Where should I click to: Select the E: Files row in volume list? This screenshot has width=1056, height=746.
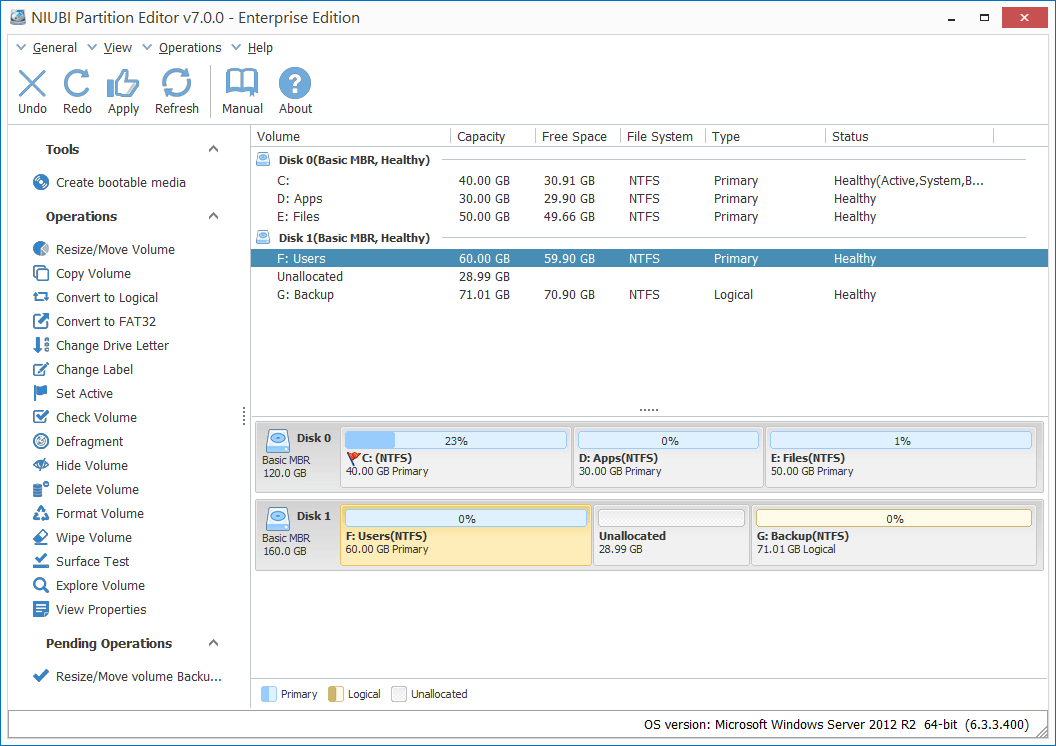(x=649, y=217)
